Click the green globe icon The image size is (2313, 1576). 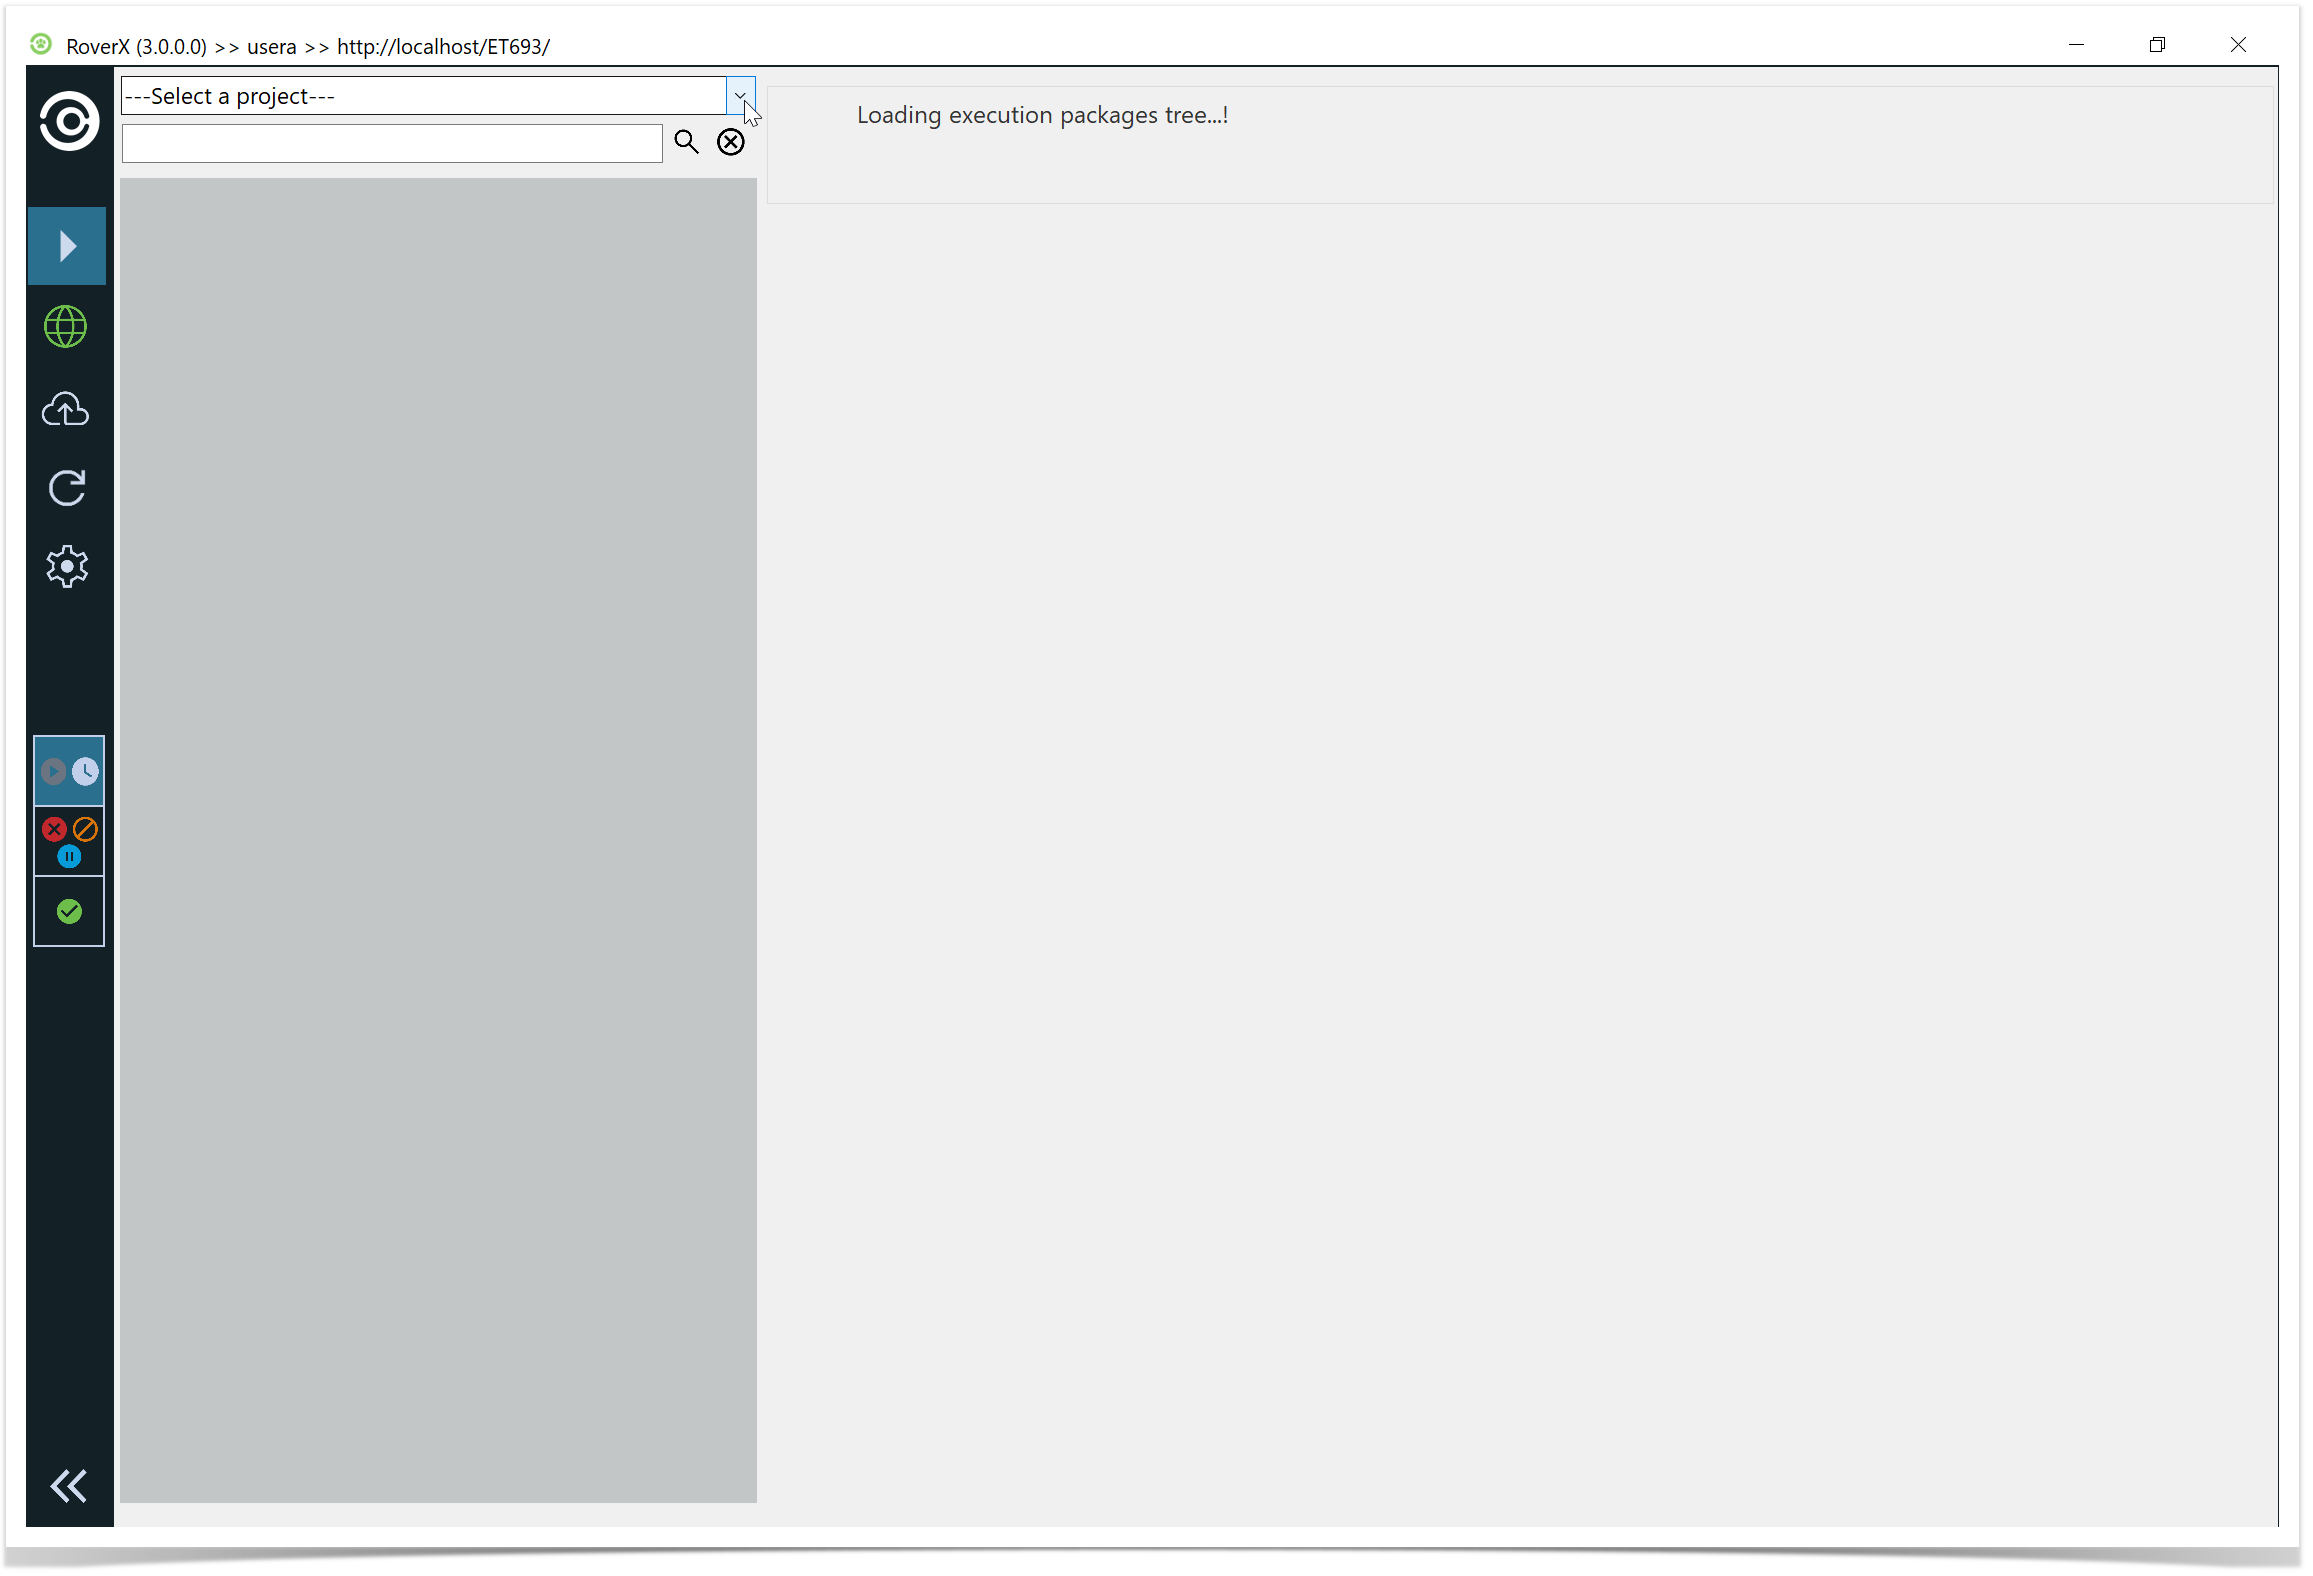tap(66, 327)
